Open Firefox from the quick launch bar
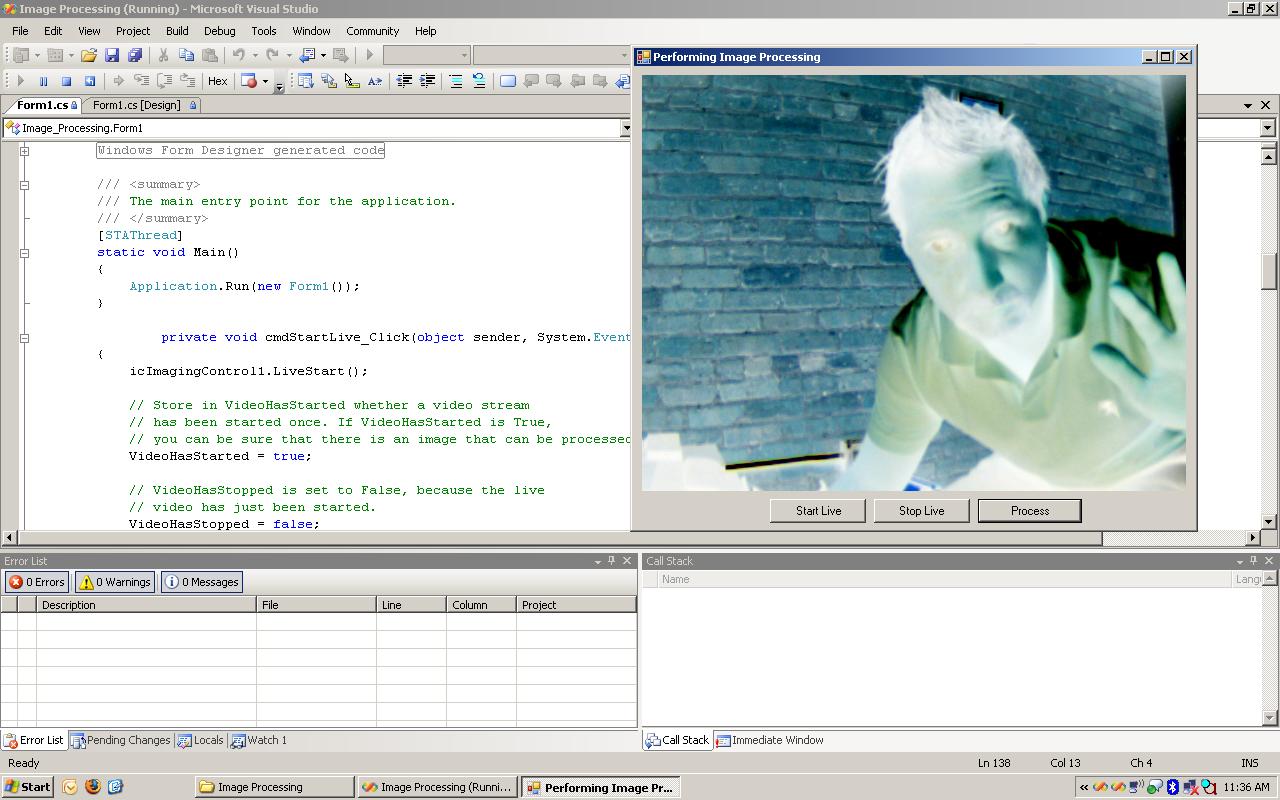Image resolution: width=1280 pixels, height=800 pixels. tap(92, 787)
